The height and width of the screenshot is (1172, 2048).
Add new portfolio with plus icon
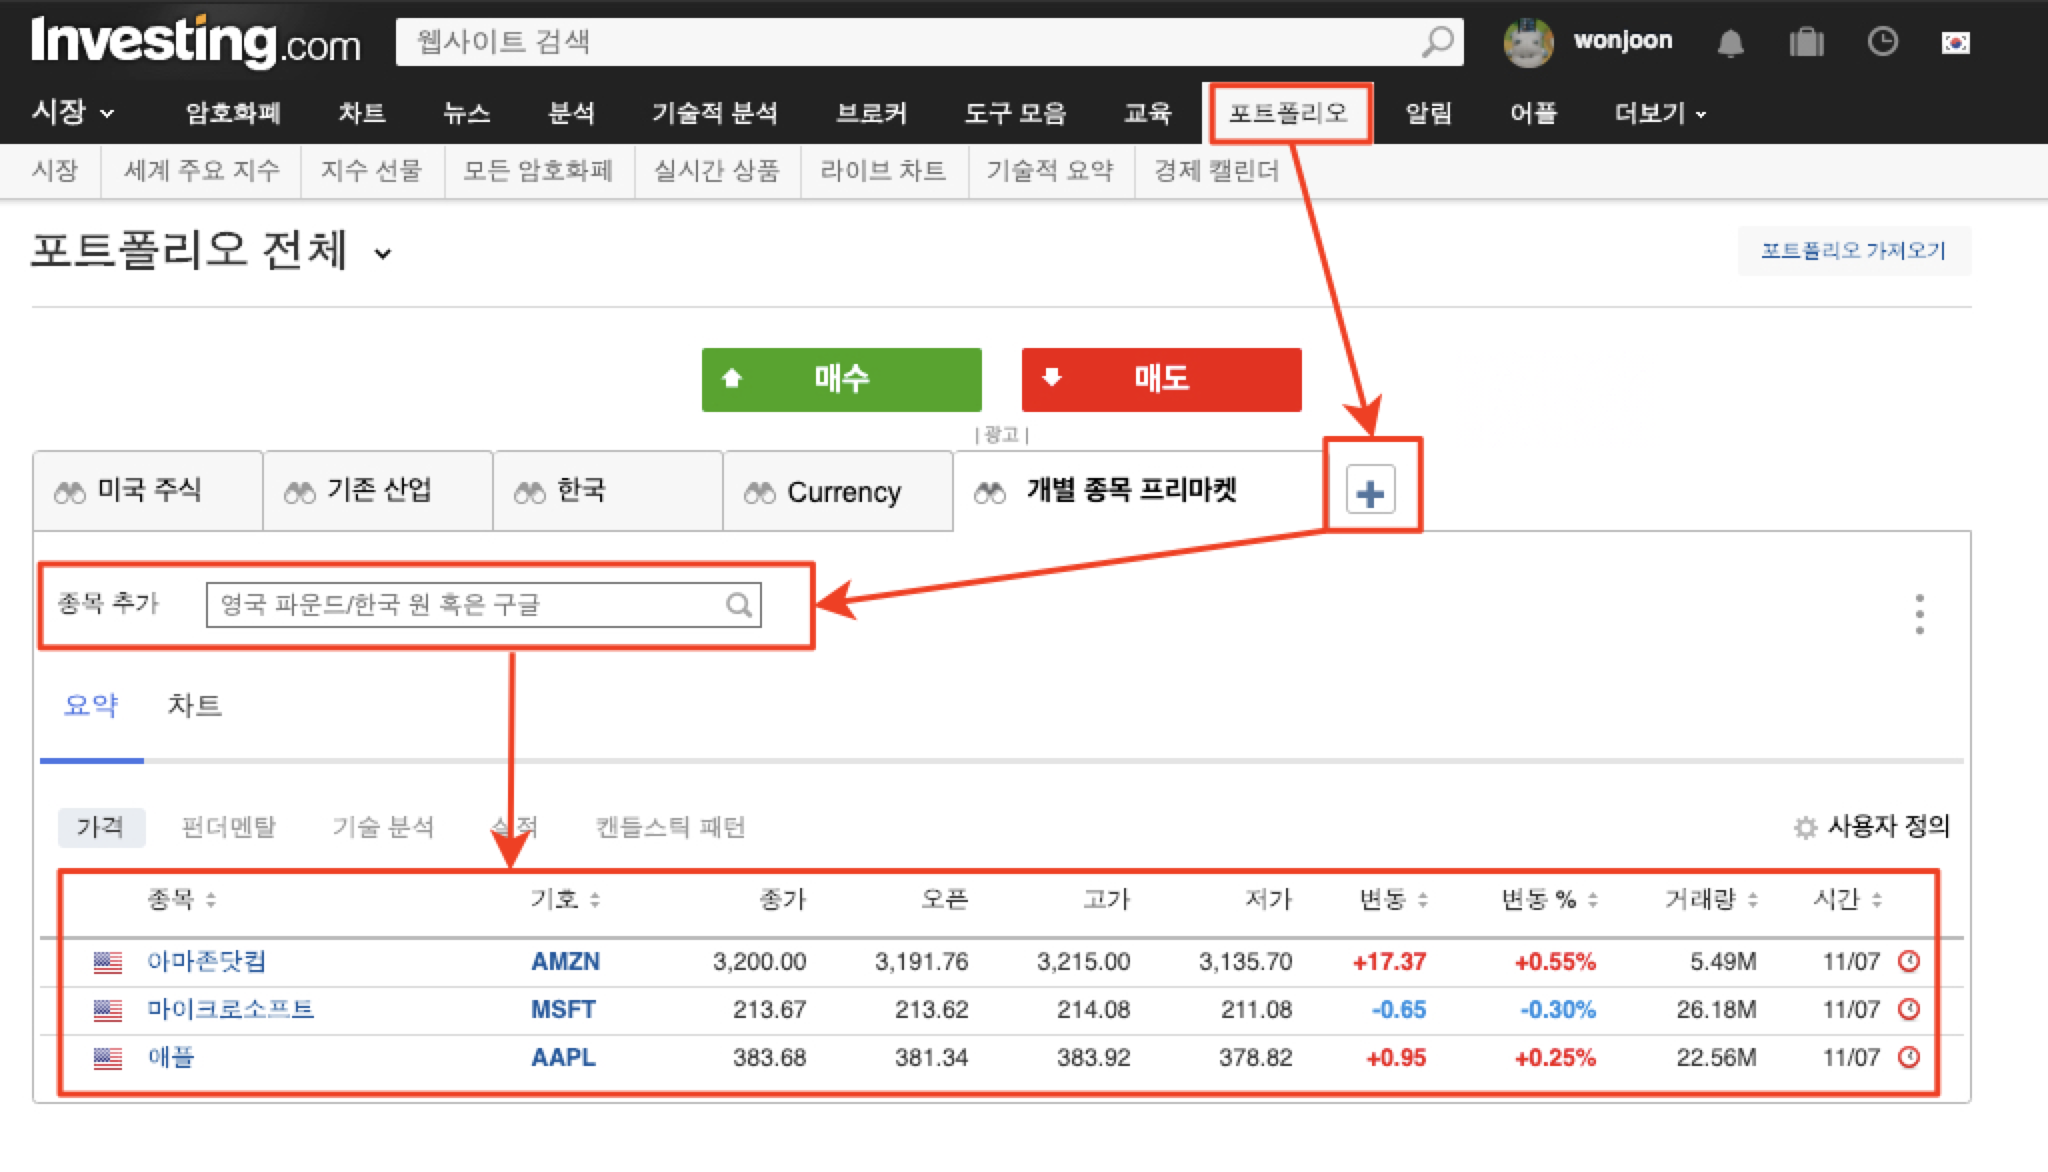click(x=1370, y=492)
